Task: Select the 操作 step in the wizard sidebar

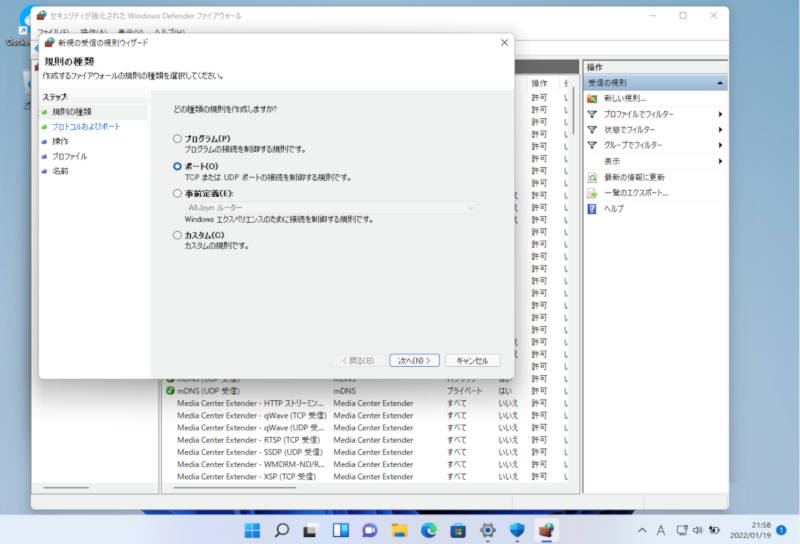Action: [x=60, y=141]
